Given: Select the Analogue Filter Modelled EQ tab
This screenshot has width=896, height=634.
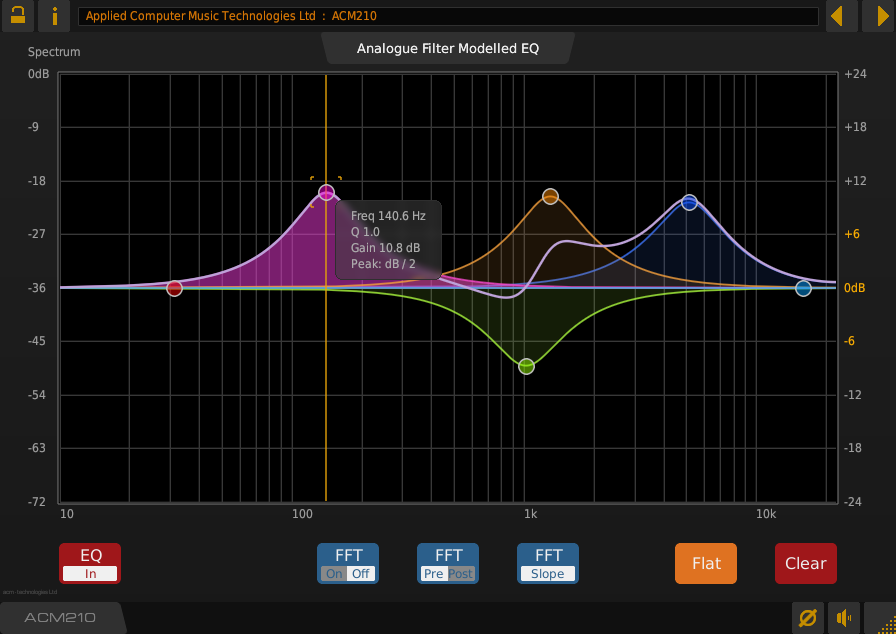Looking at the screenshot, I should [x=447, y=48].
